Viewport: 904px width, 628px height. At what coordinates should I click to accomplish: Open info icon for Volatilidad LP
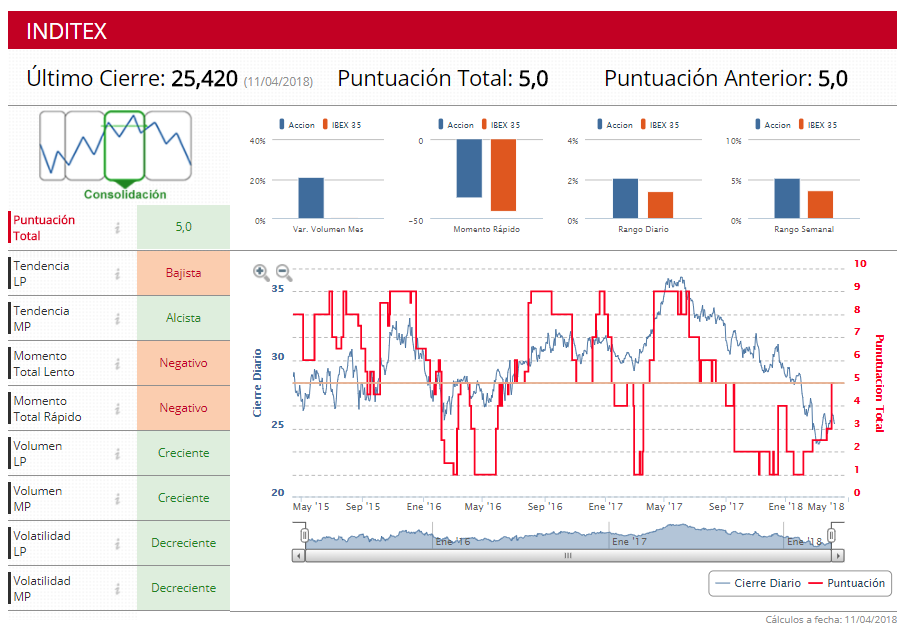[118, 543]
